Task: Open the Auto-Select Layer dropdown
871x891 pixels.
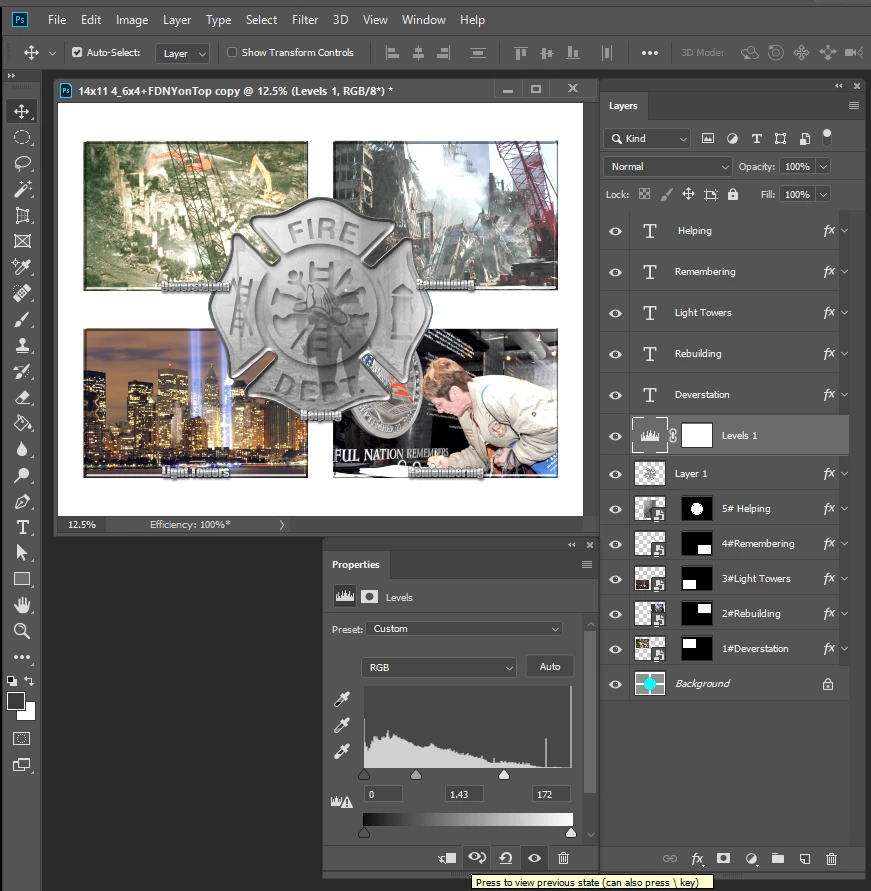Action: click(182, 53)
